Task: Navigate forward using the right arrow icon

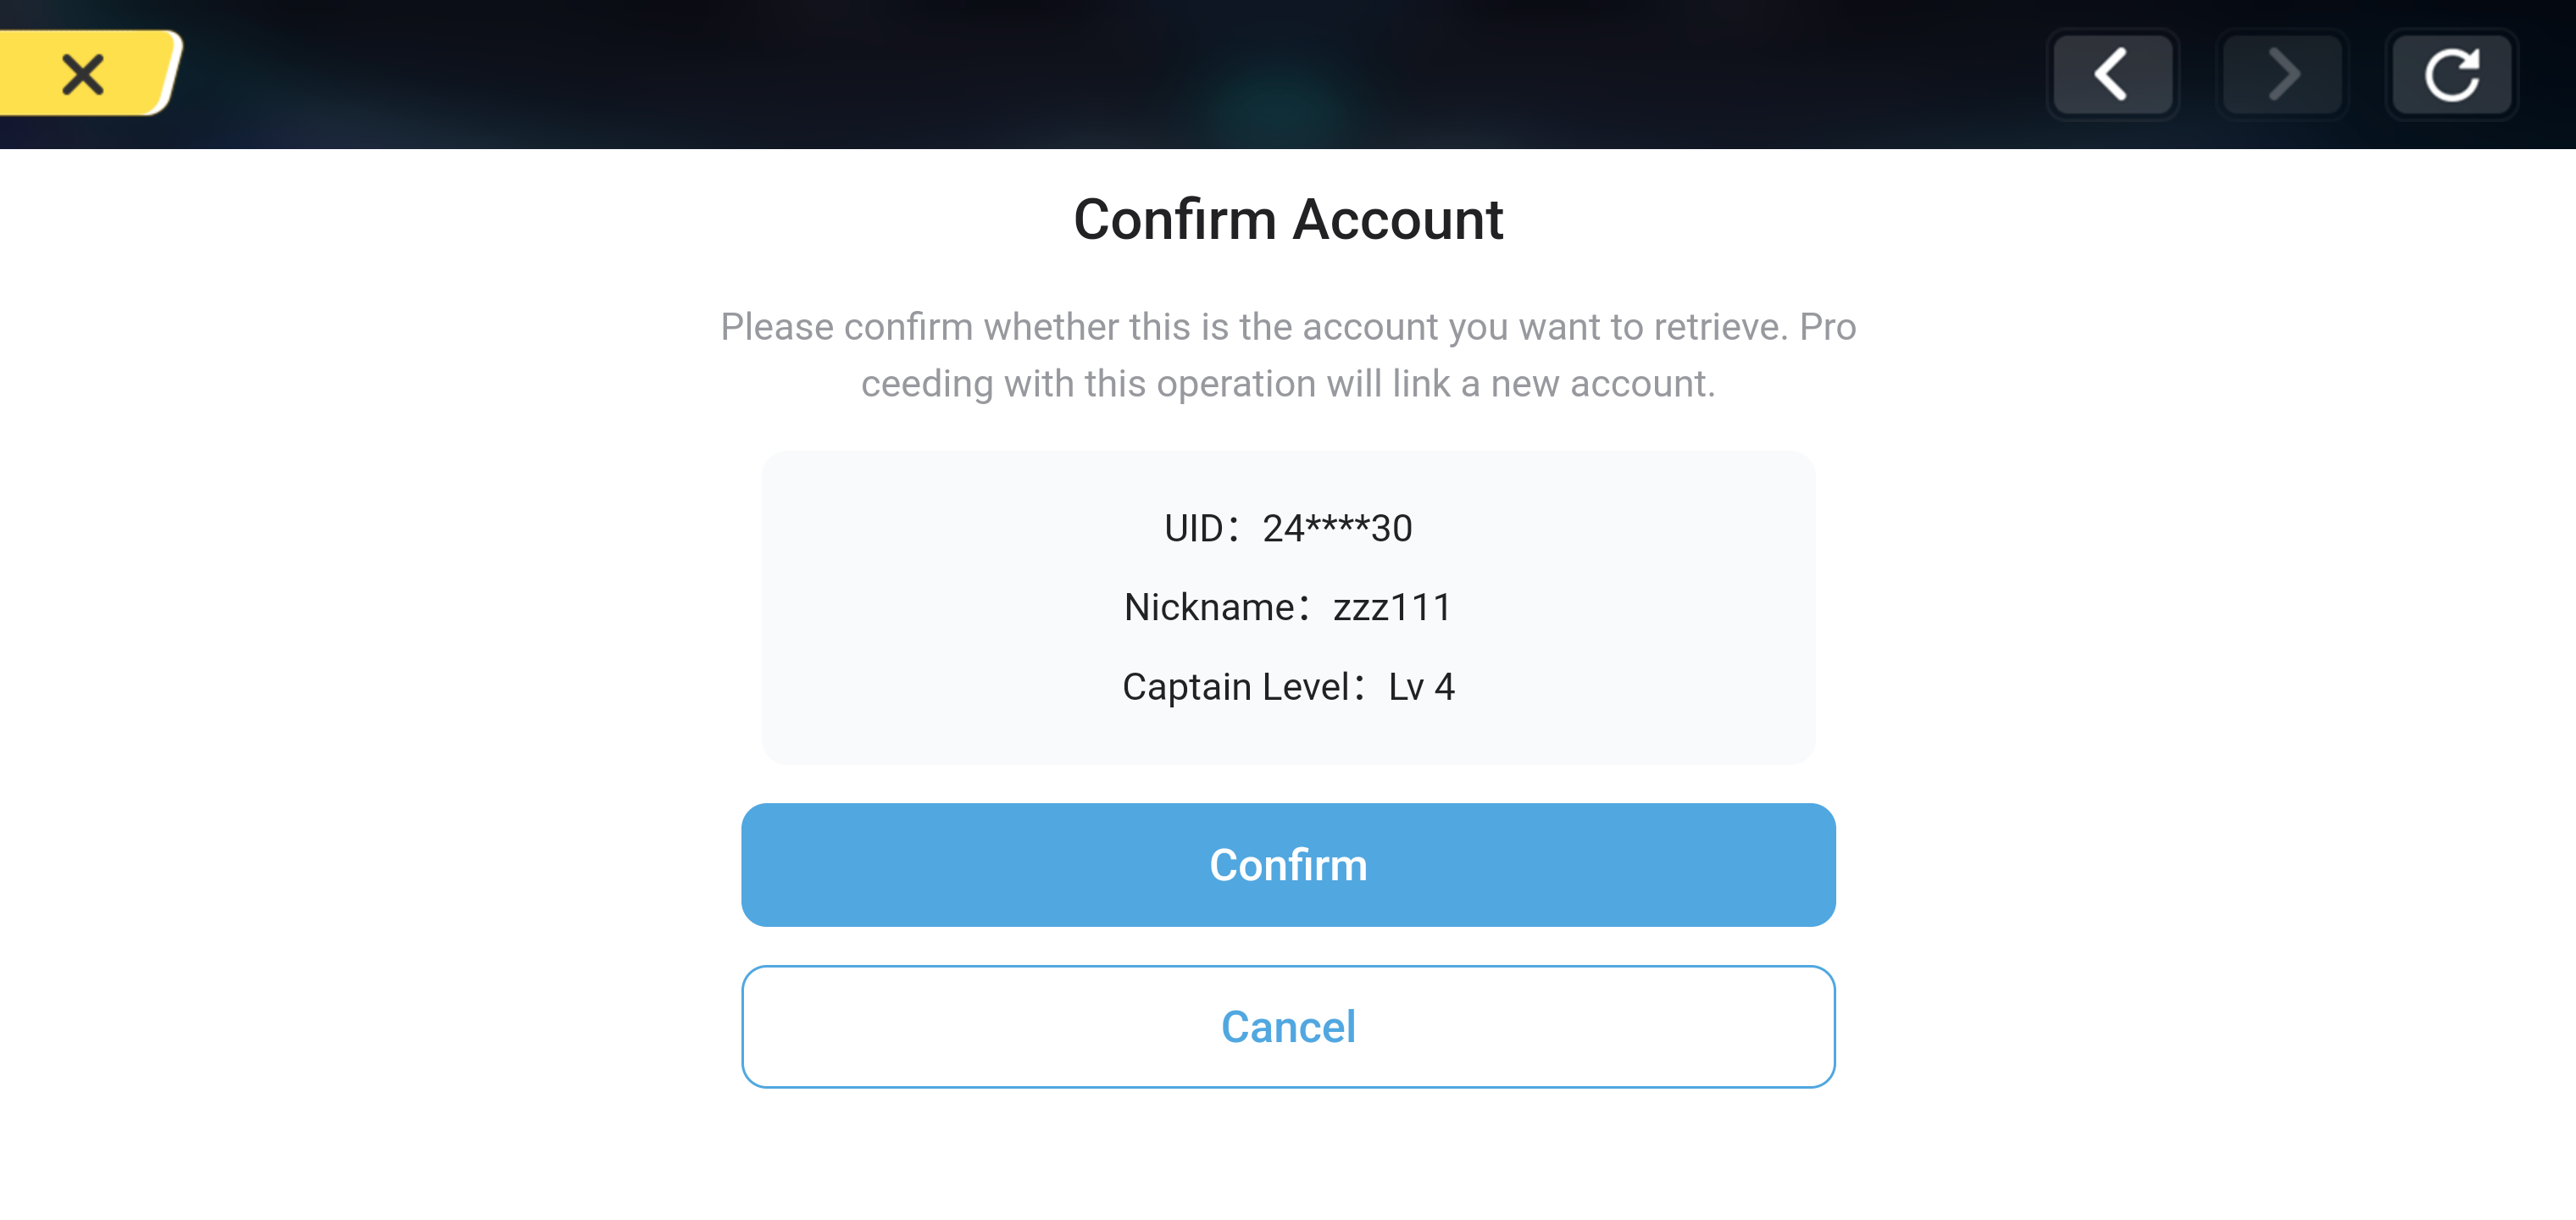Action: click(x=2282, y=74)
